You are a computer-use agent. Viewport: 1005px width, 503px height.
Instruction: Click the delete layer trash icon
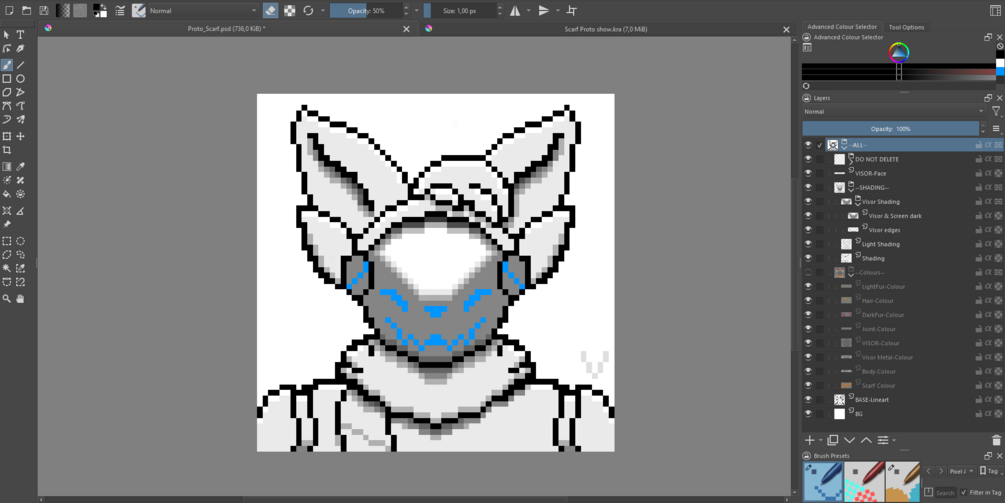(996, 440)
